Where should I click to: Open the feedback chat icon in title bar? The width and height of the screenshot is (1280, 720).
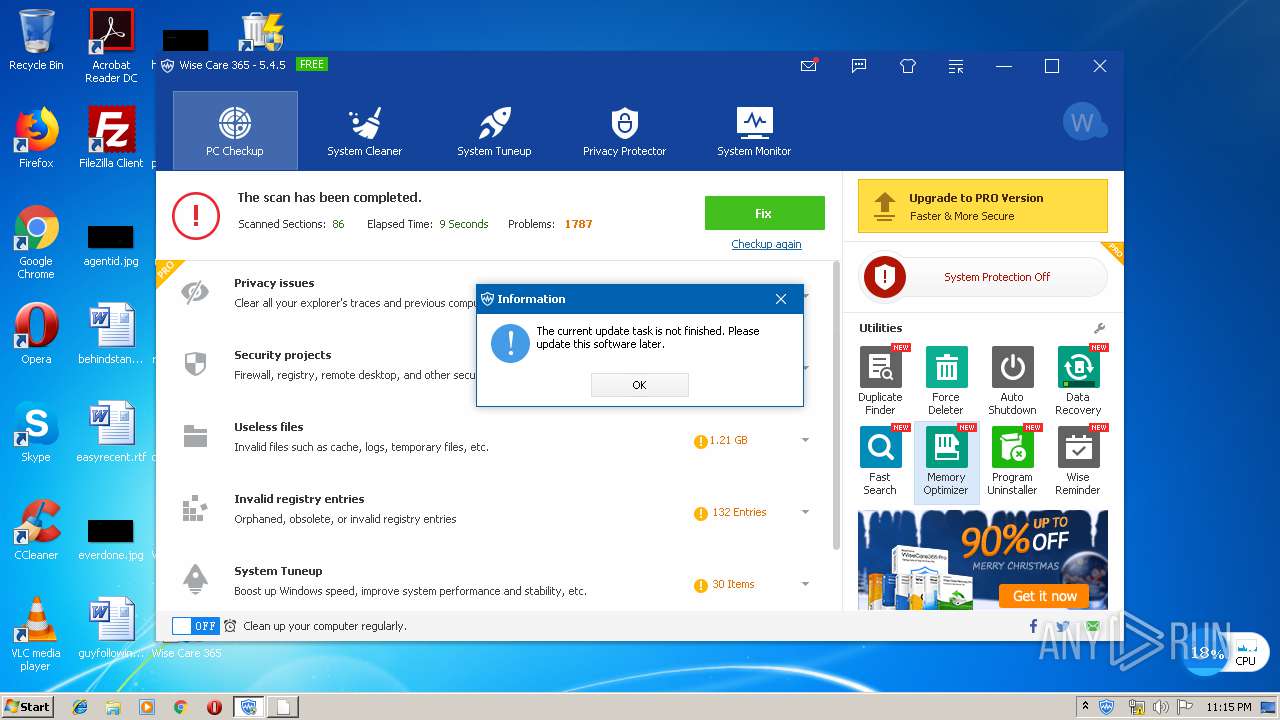pyautogui.click(x=858, y=66)
